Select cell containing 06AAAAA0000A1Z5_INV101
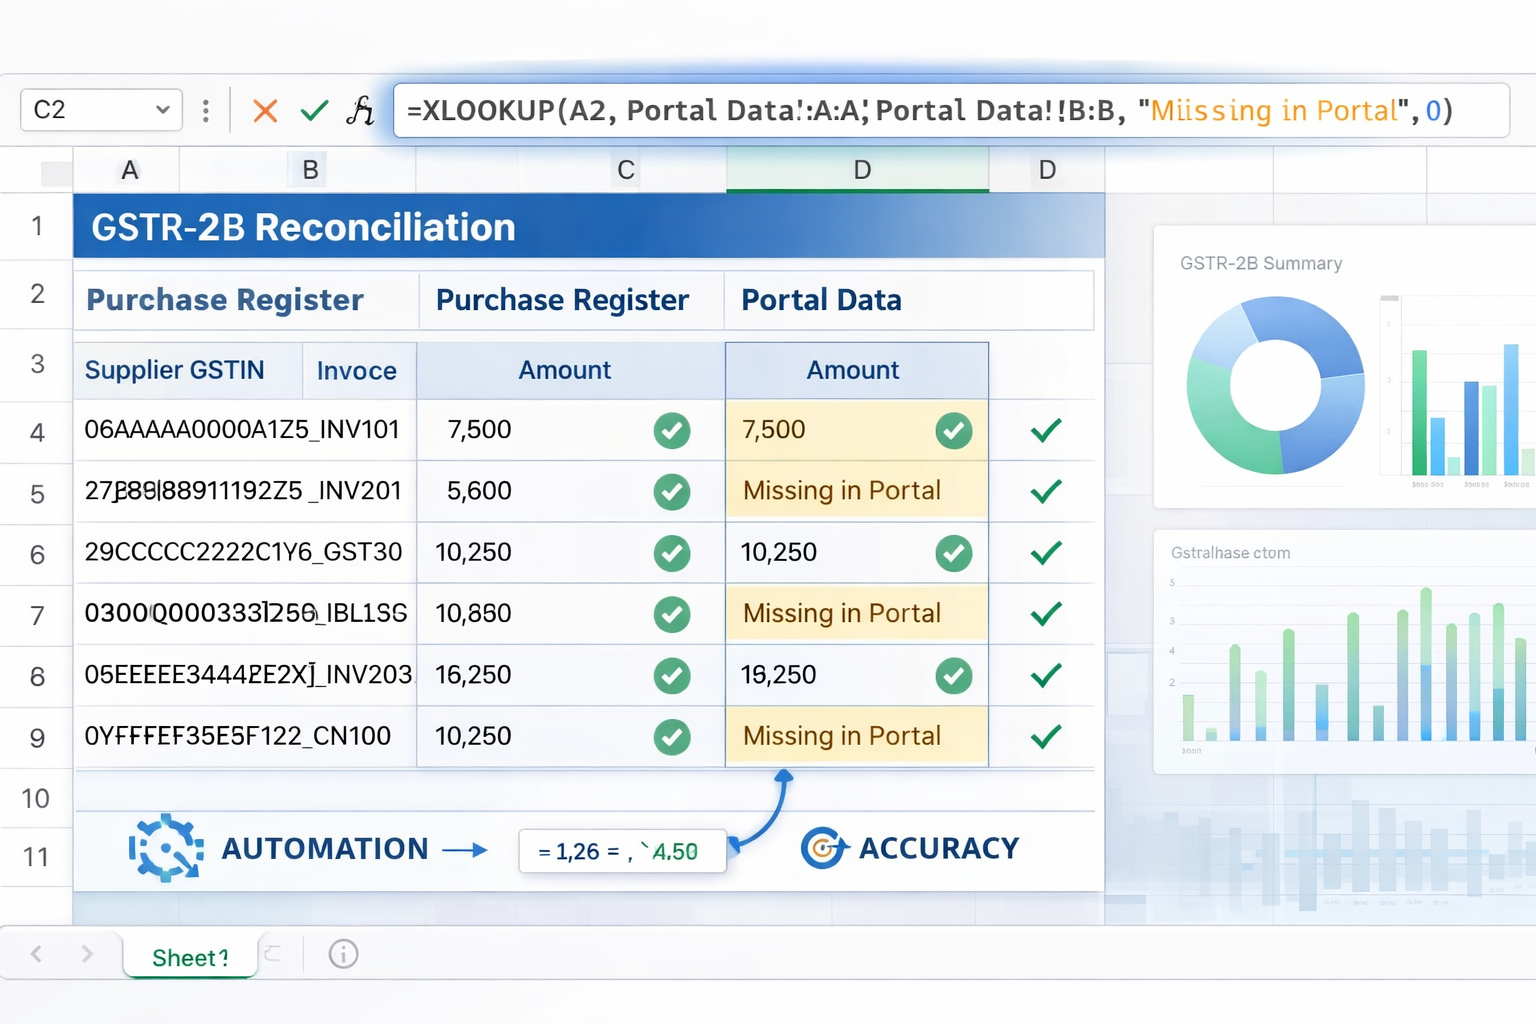 tap(244, 430)
